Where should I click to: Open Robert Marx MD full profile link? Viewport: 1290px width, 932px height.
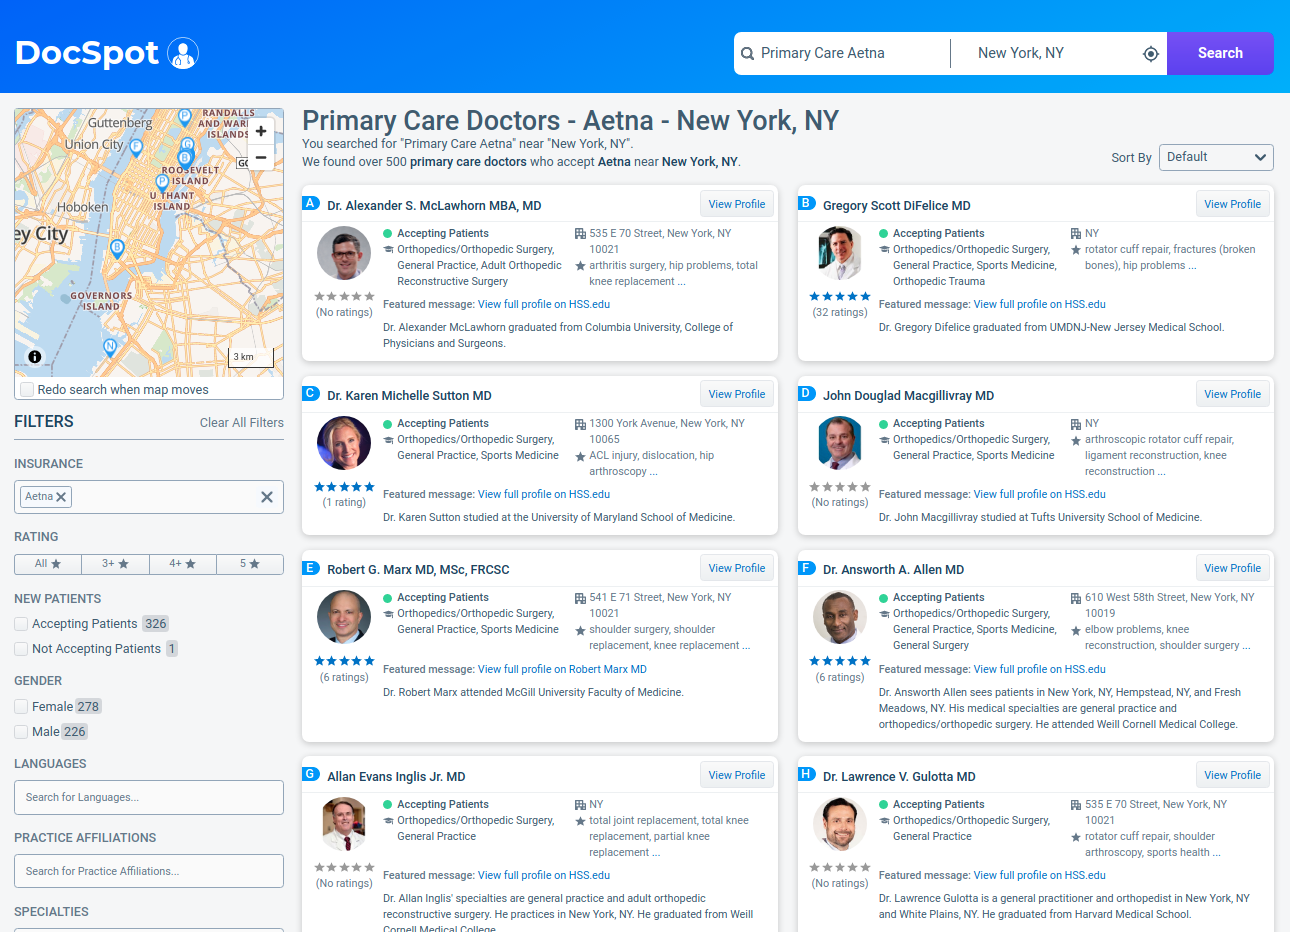click(562, 669)
